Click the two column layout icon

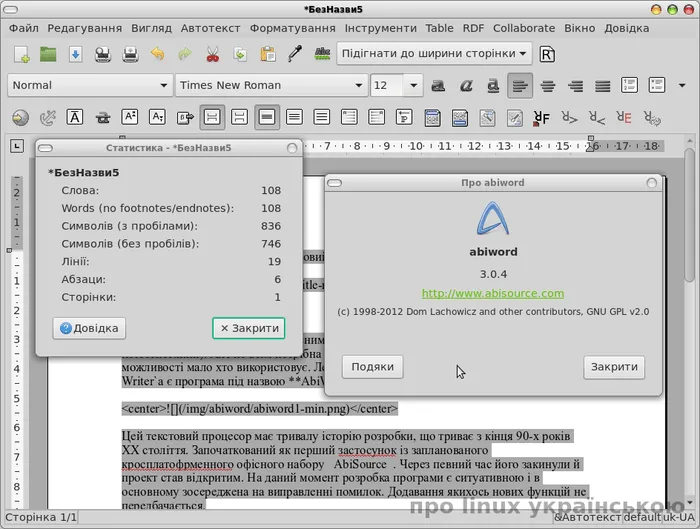pyautogui.click(x=240, y=118)
